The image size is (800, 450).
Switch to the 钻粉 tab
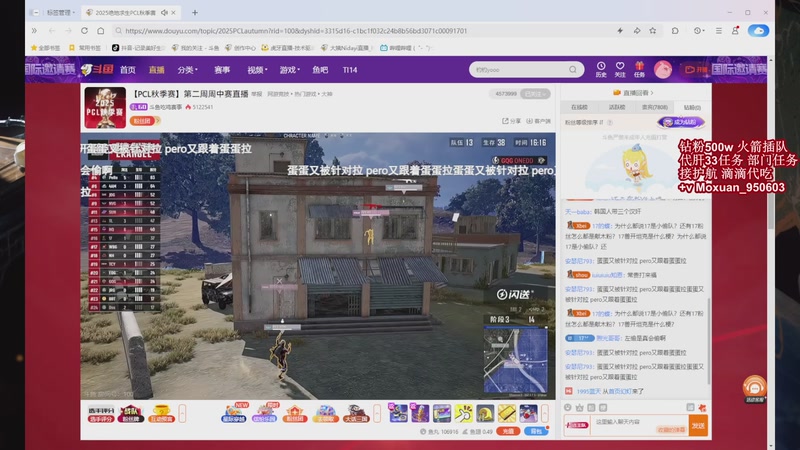(x=692, y=107)
